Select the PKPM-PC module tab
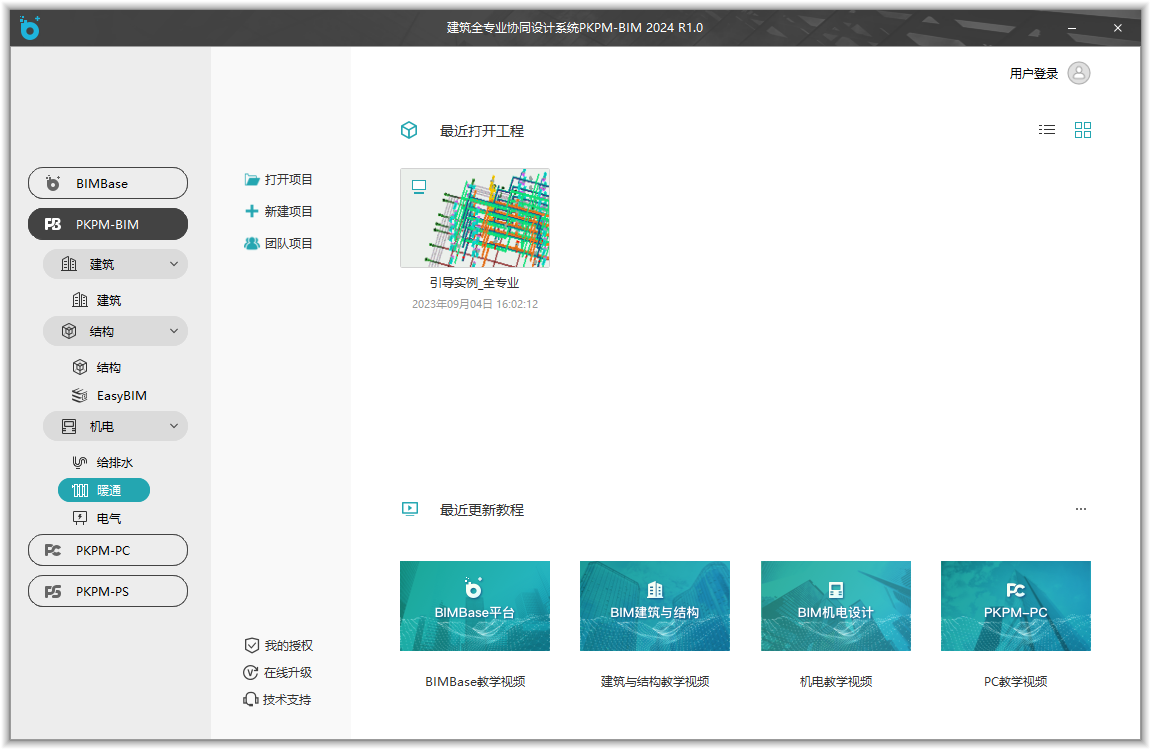Viewport: 1151px width, 750px height. [108, 551]
